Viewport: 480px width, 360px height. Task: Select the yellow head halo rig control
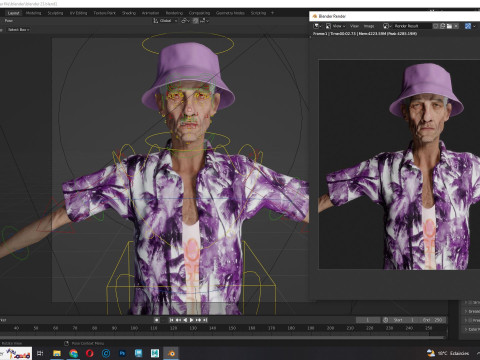point(188,43)
